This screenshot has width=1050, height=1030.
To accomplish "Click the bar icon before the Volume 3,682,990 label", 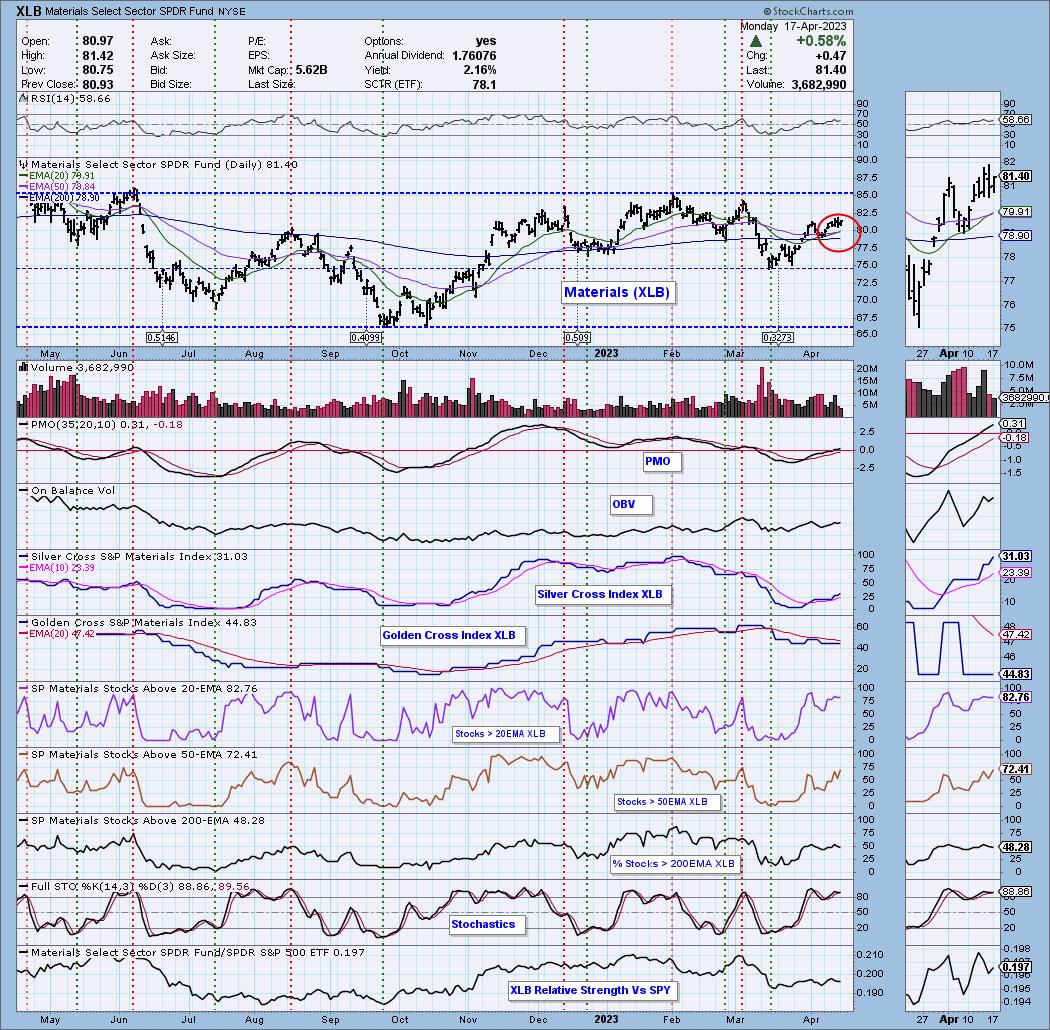I will (x=24, y=367).
